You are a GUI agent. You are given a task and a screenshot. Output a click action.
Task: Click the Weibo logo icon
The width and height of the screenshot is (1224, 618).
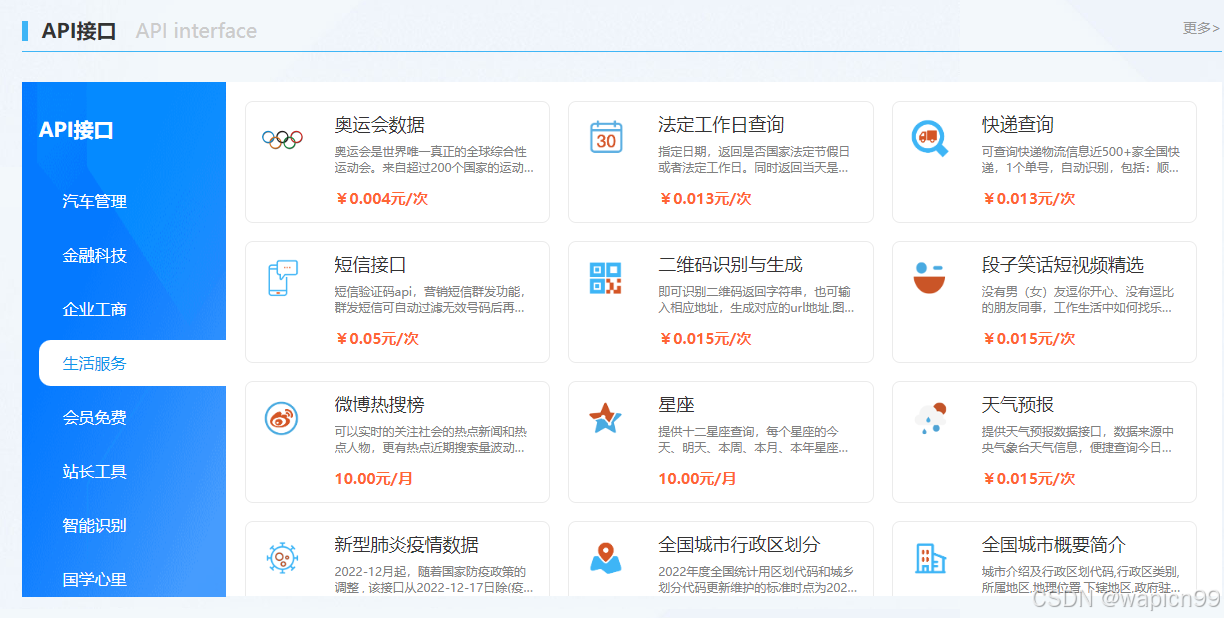coord(282,418)
